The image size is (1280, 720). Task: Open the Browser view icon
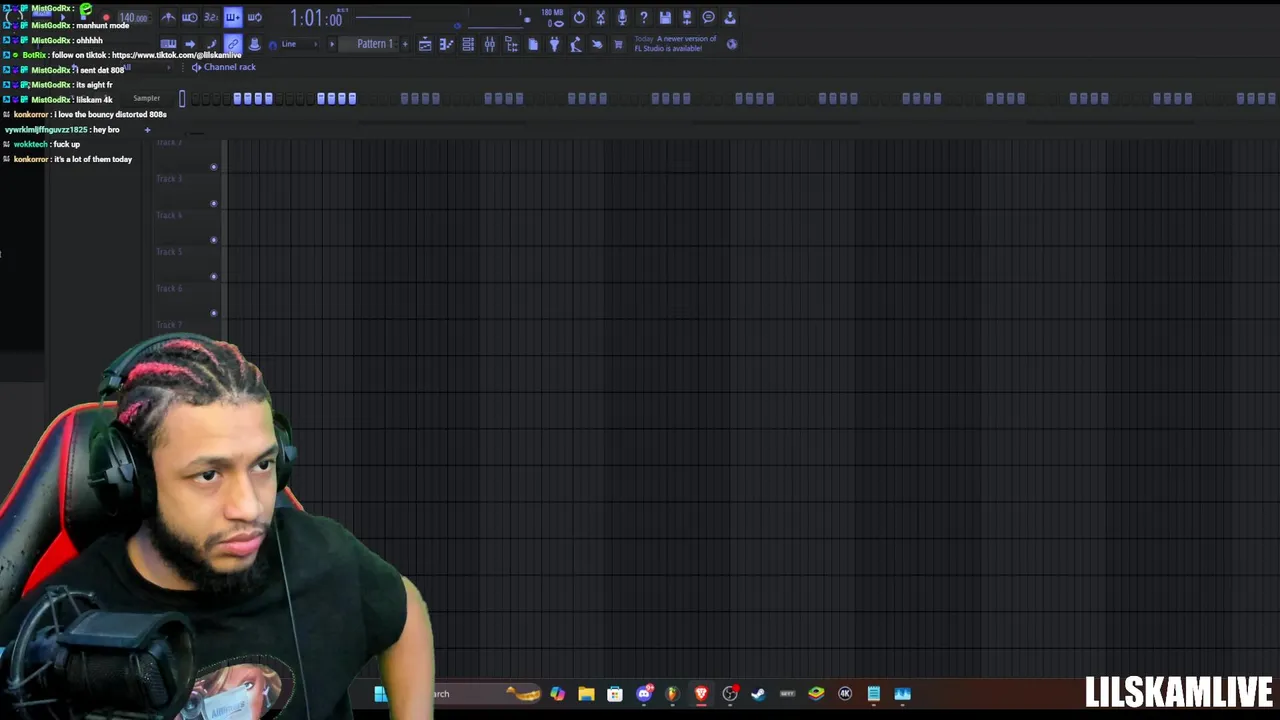click(x=511, y=44)
